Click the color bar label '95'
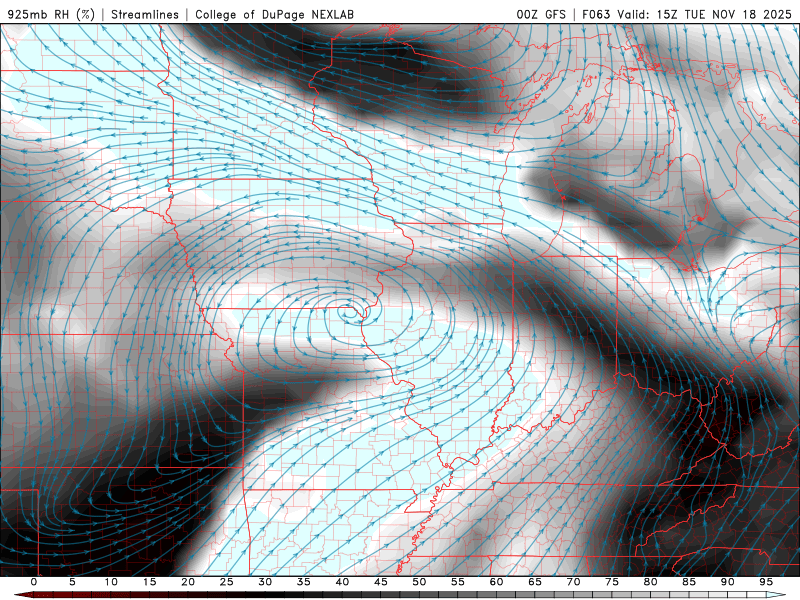Image resolution: width=800 pixels, height=600 pixels. point(766,582)
